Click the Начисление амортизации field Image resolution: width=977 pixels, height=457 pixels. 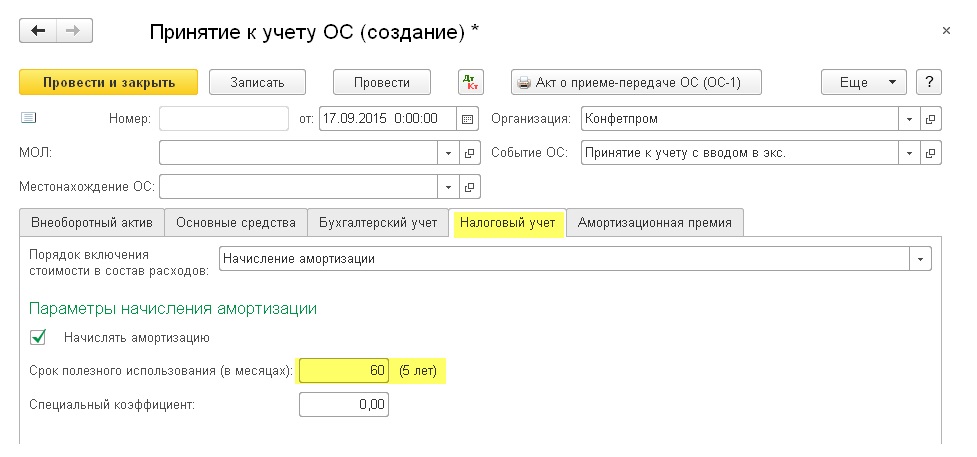pyautogui.click(x=565, y=259)
